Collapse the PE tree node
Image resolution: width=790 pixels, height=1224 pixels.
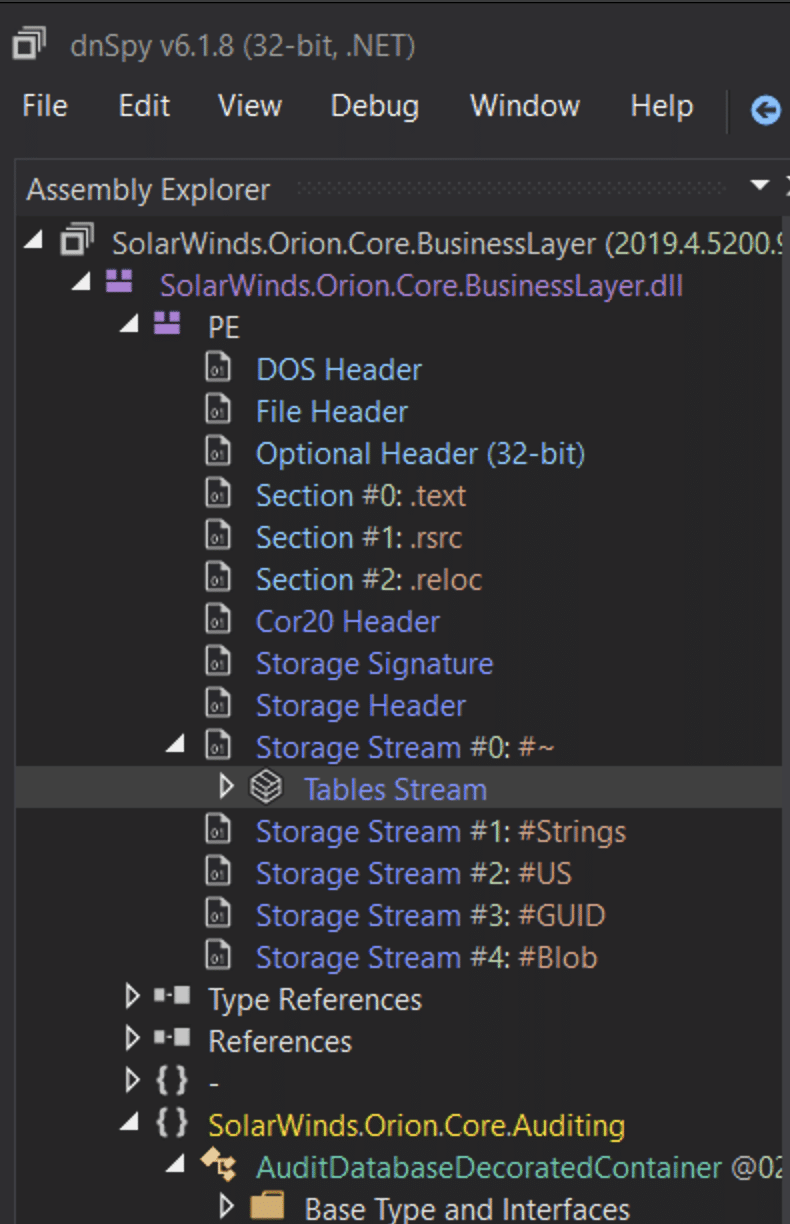(128, 326)
